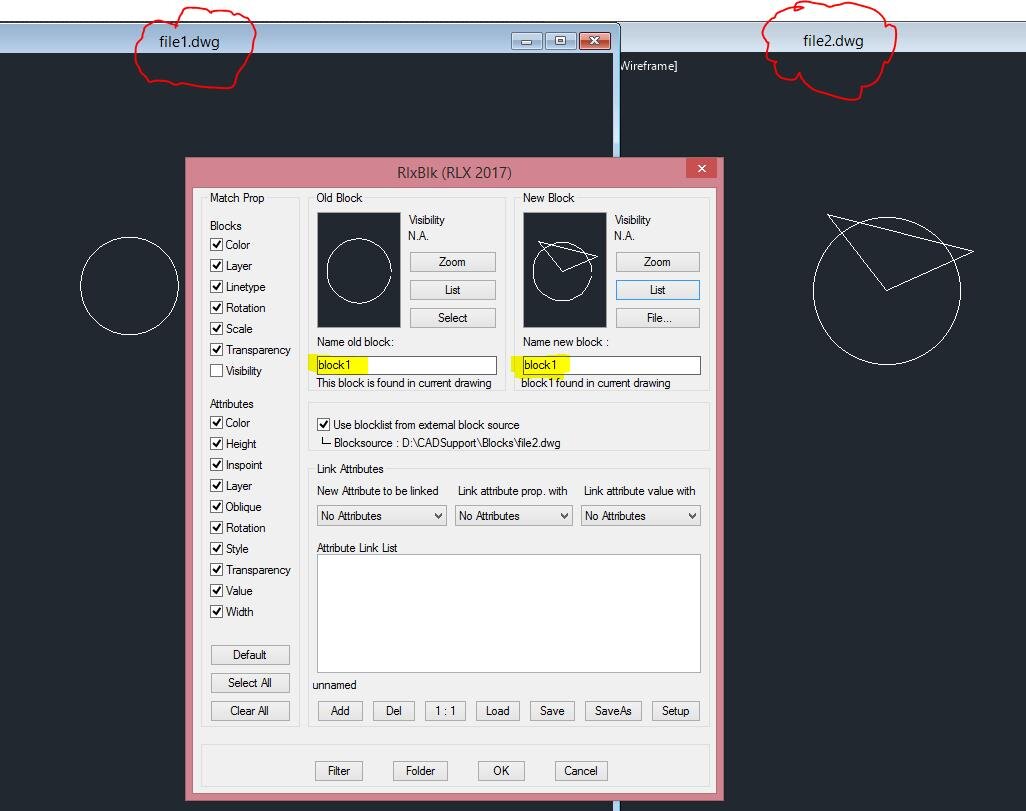The width and height of the screenshot is (1026, 811).
Task: Click the Select button under Old Block
Action: 453,318
